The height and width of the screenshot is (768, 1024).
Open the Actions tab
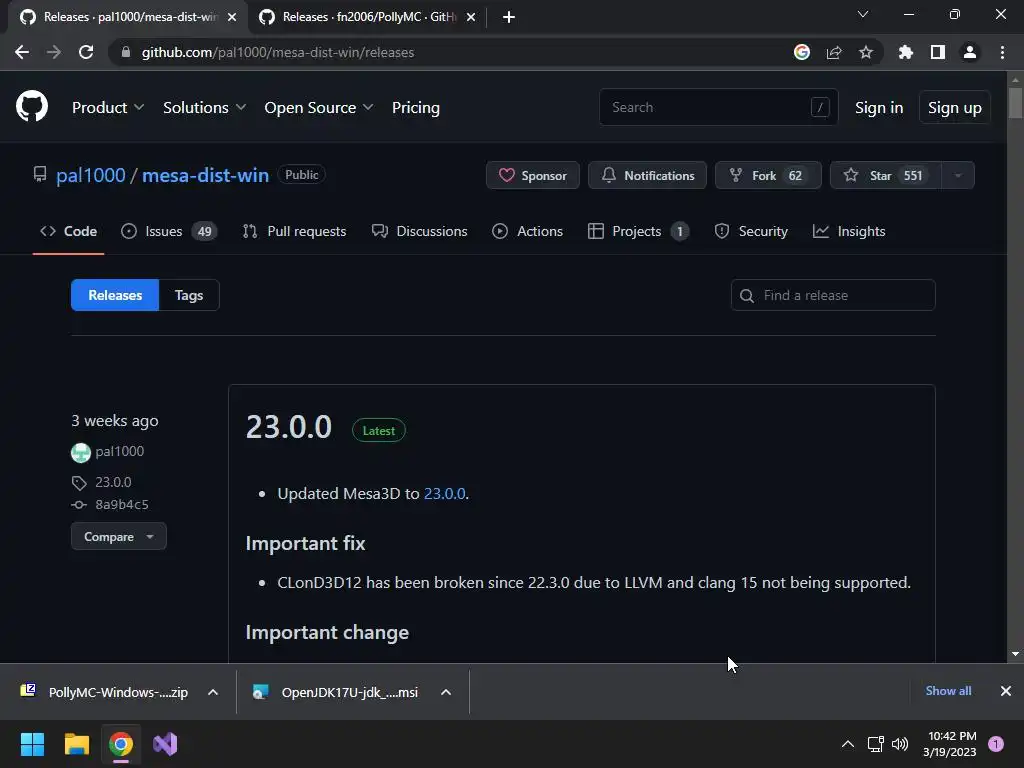(527, 231)
